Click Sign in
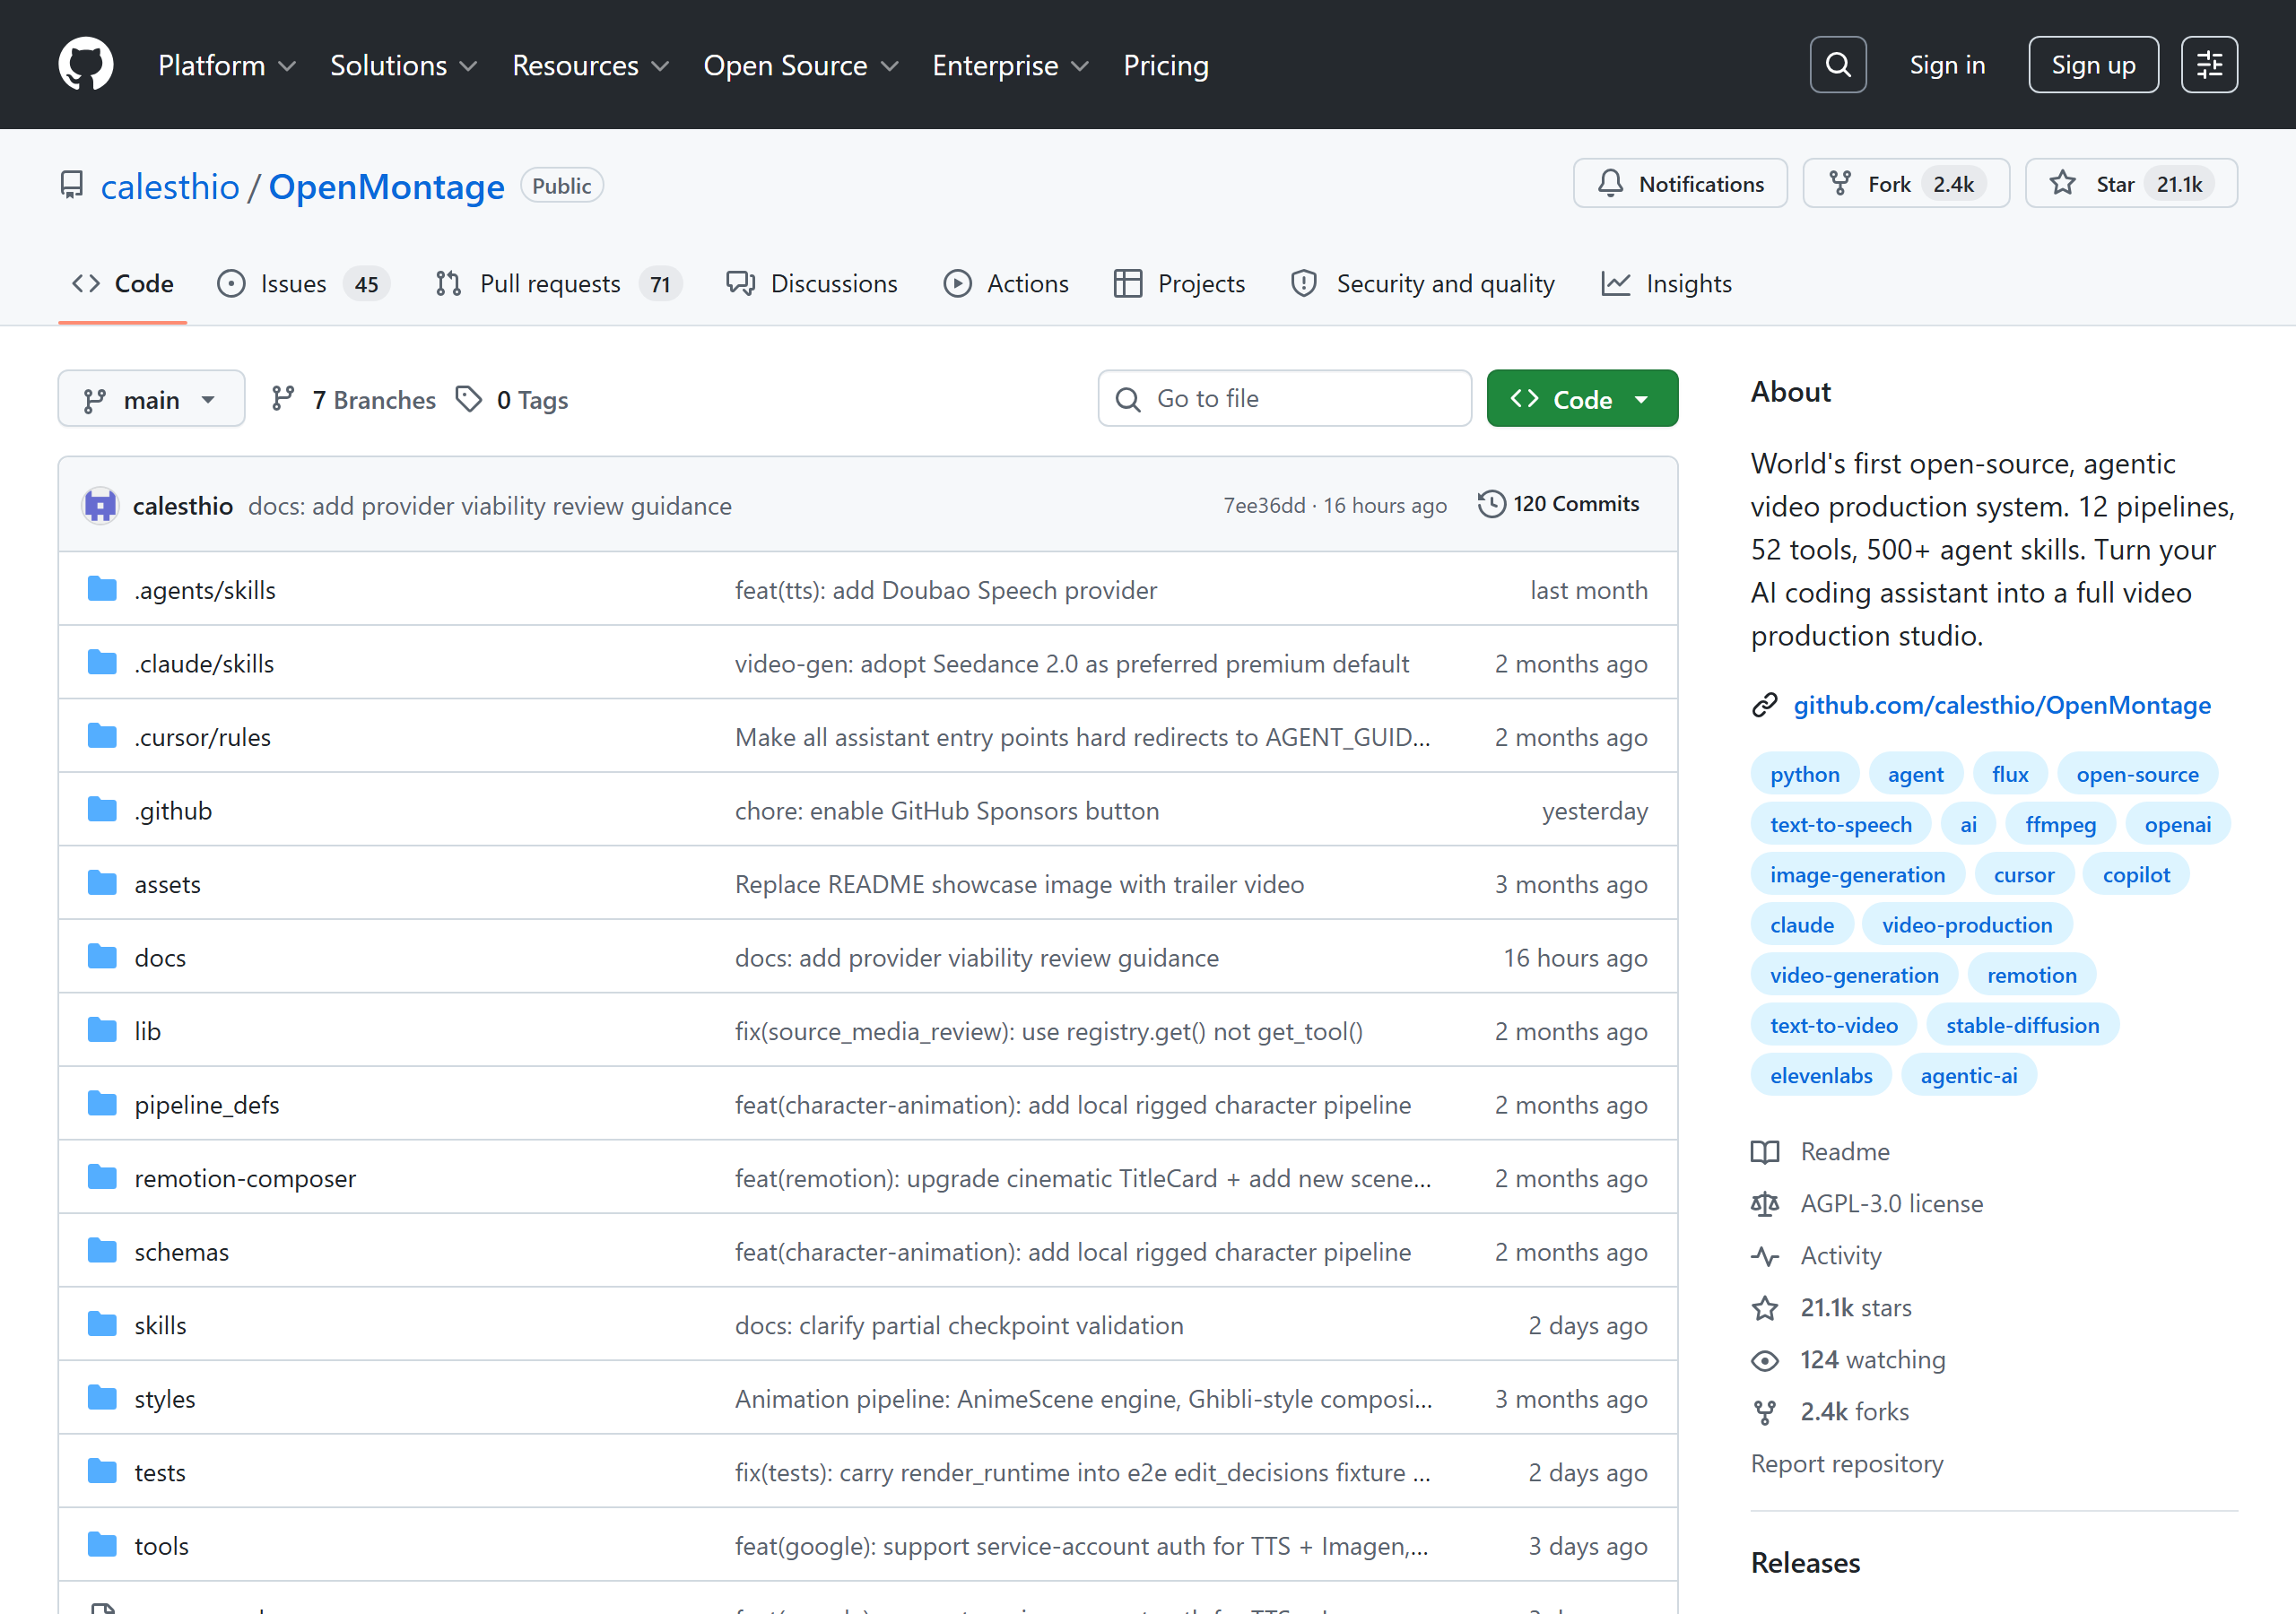 pos(1947,65)
